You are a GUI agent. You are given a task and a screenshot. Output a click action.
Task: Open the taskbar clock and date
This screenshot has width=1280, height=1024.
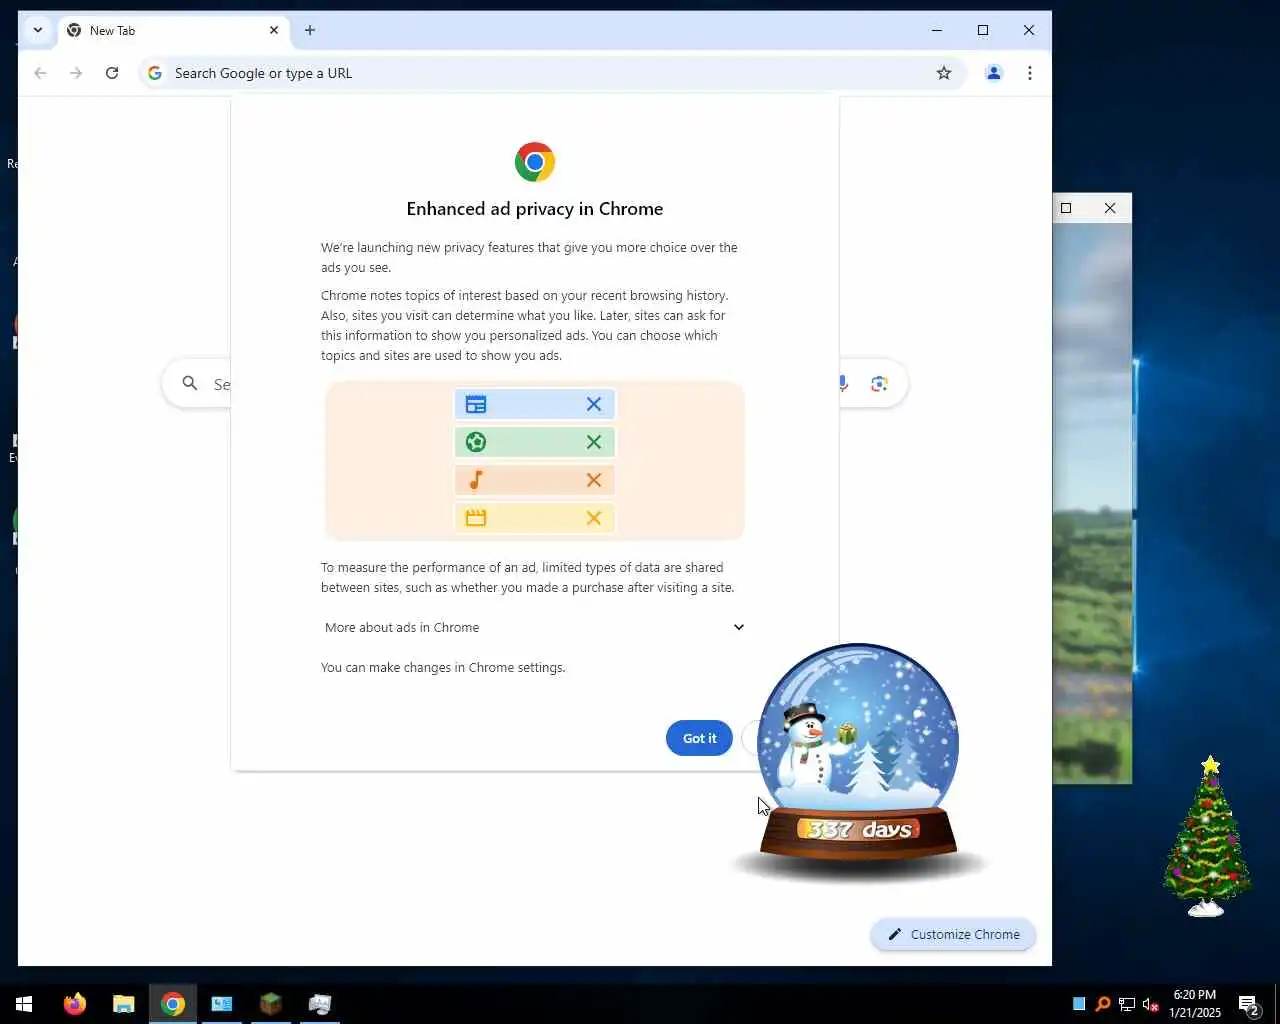coord(1195,1004)
